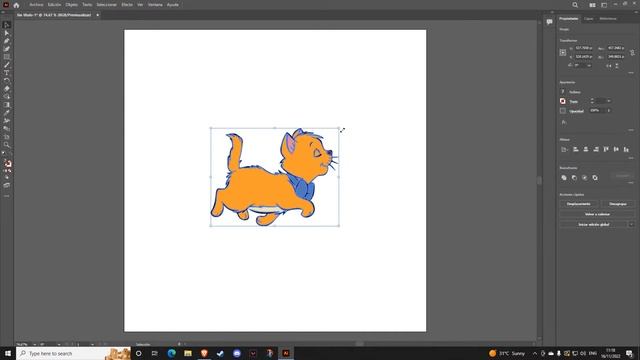Adjust the stroke weight stepper arrows
The height and width of the screenshot is (360, 640).
tap(592, 101)
